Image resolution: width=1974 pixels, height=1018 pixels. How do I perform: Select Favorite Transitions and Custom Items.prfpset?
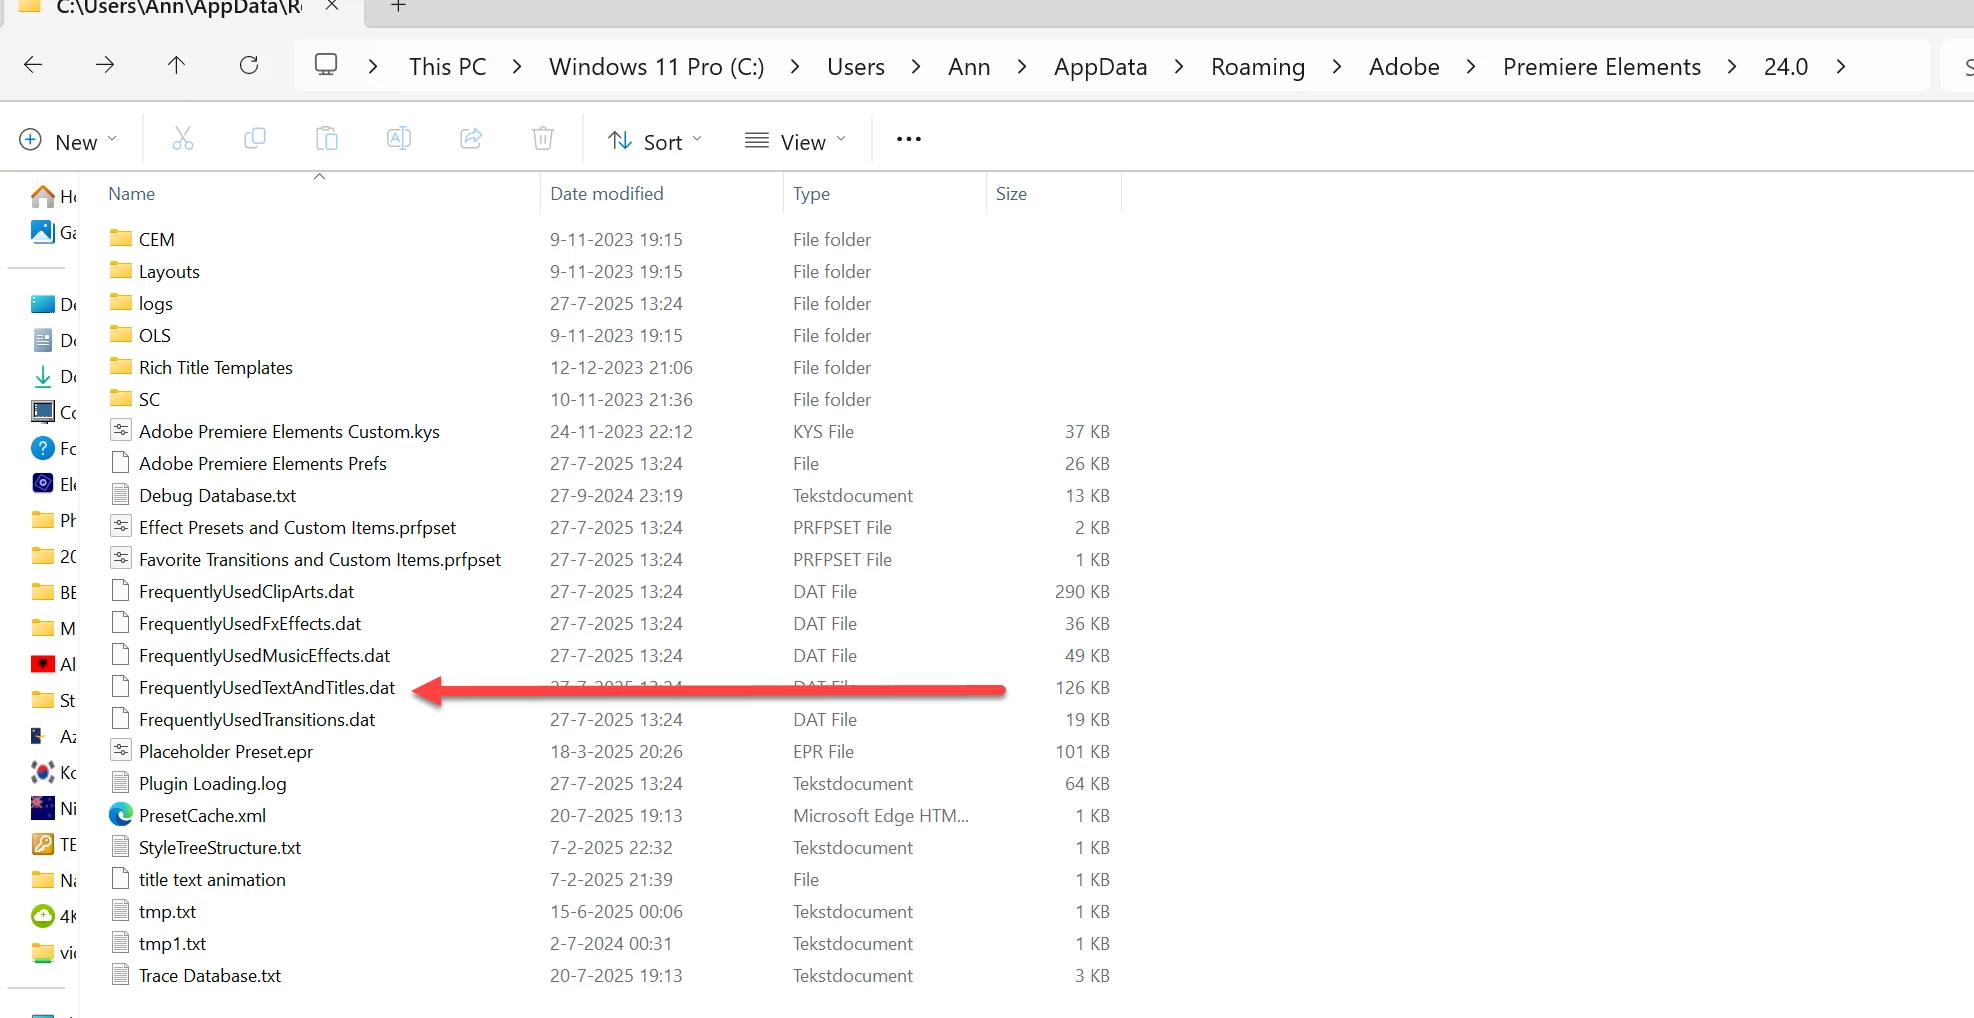point(320,559)
